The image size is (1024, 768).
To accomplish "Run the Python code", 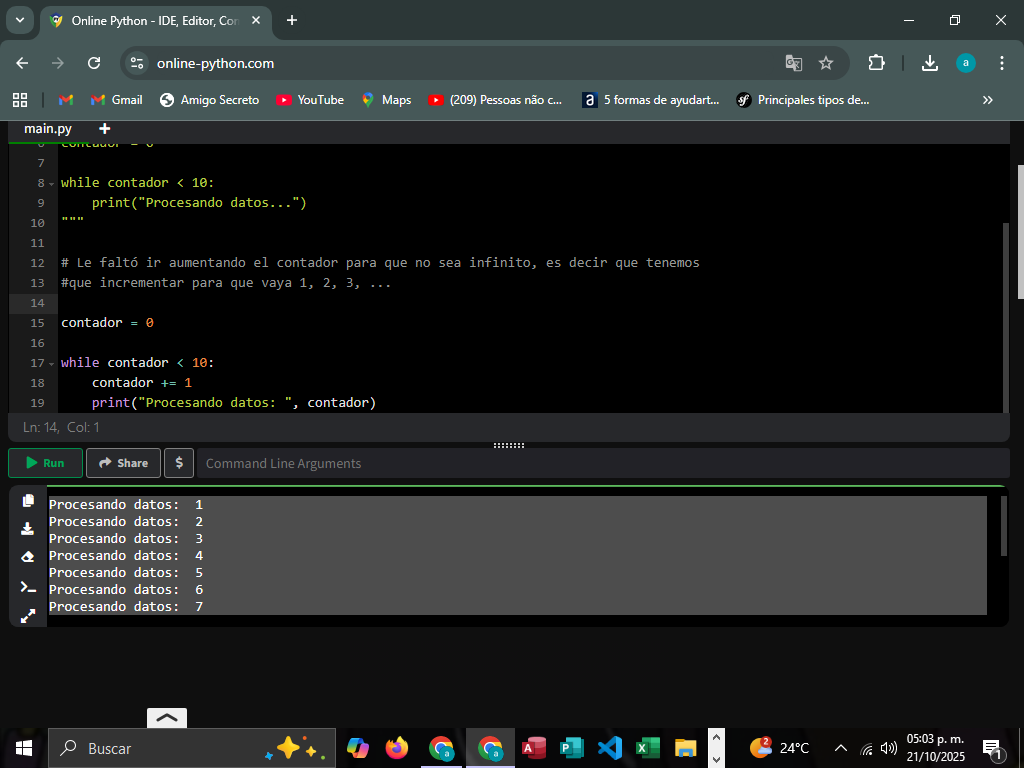I will (45, 463).
